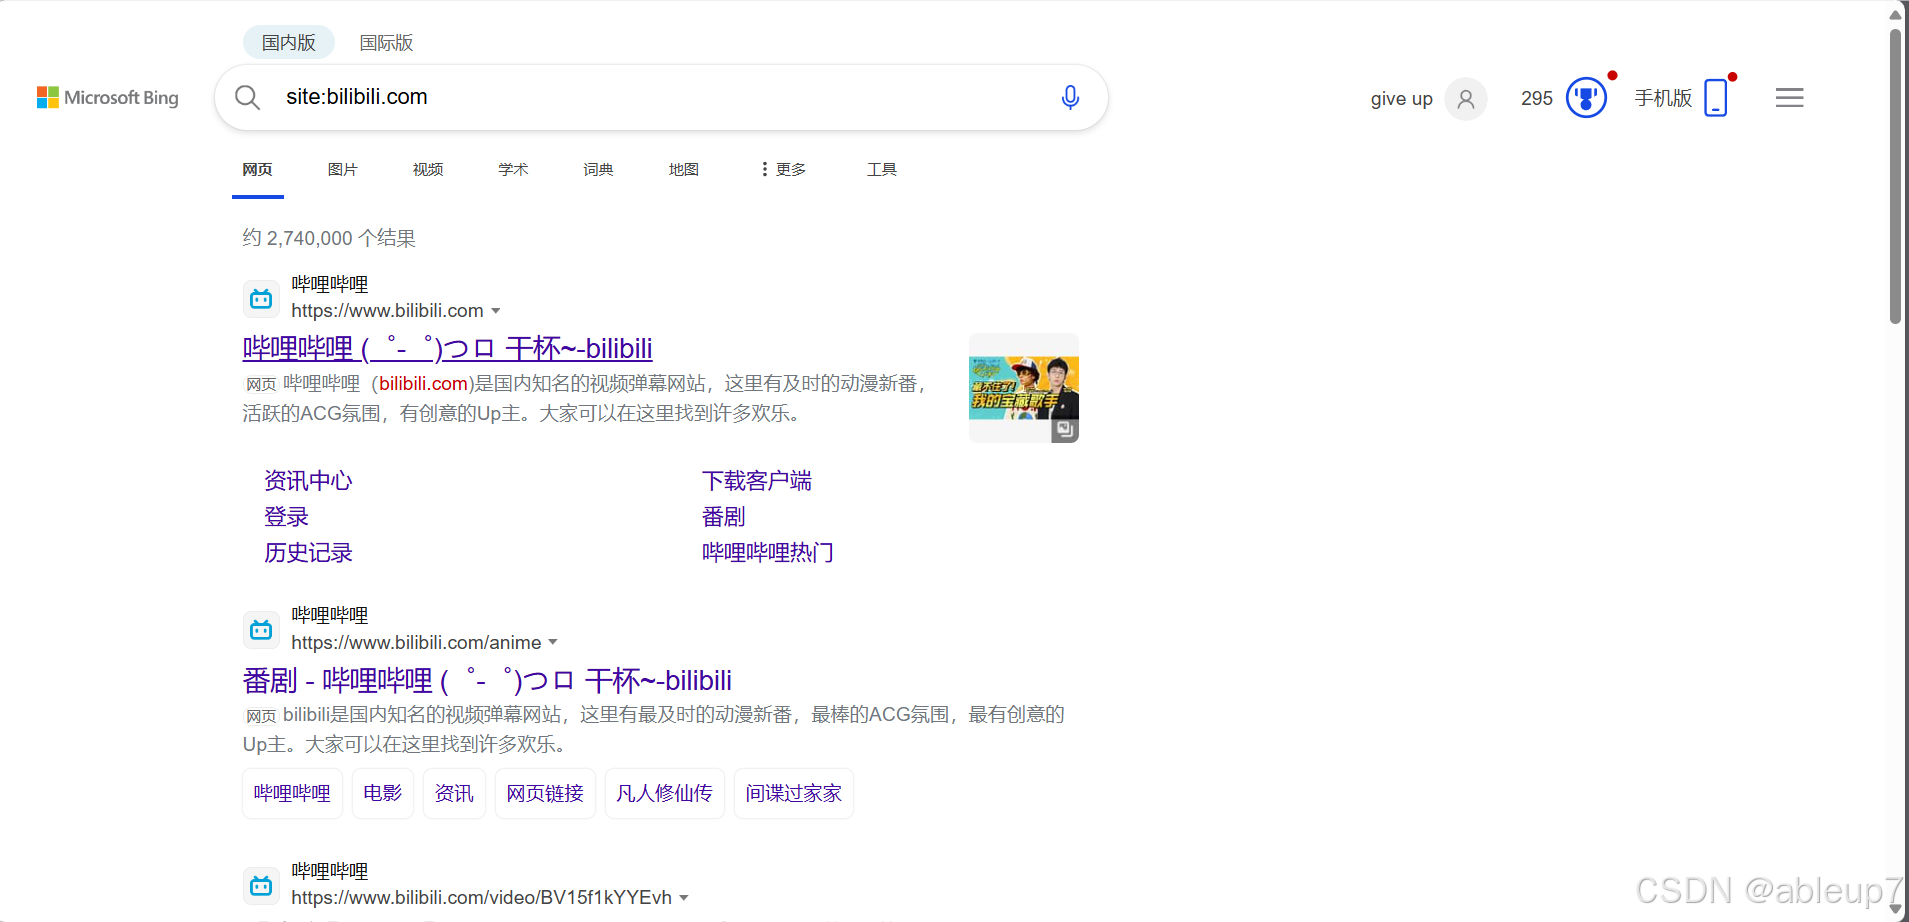
Task: Open the 工具 tools option
Action: (882, 170)
